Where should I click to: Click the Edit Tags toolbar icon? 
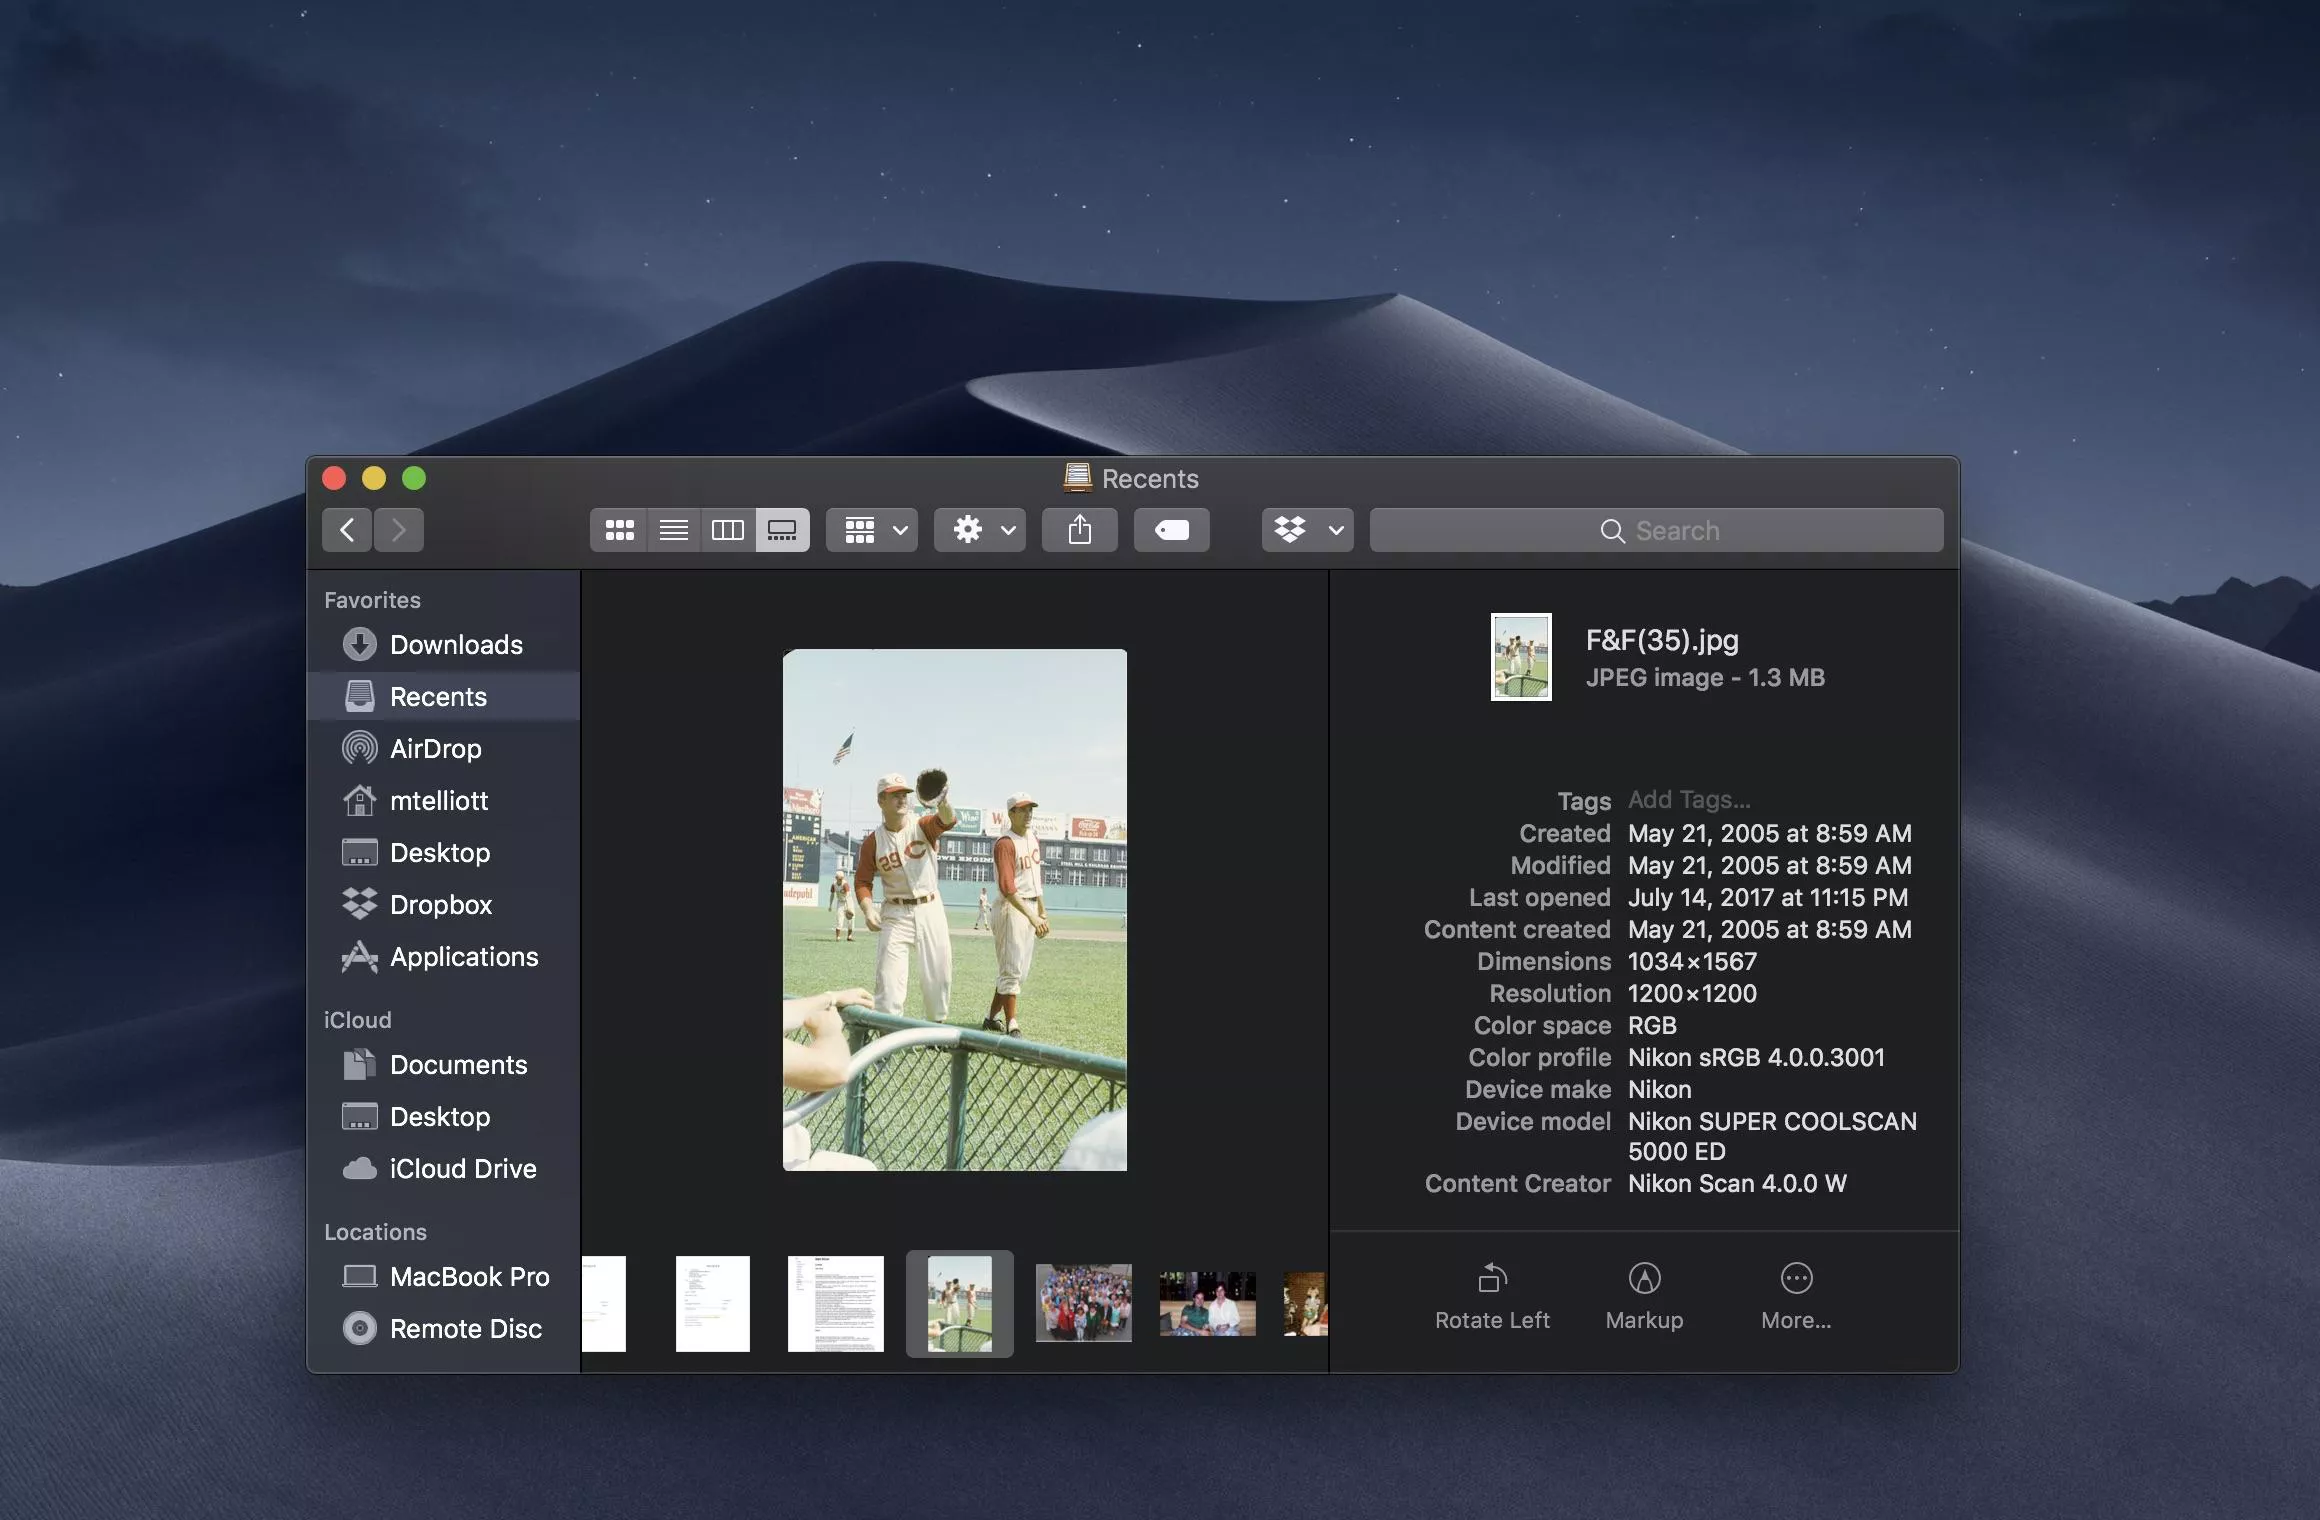[1171, 530]
